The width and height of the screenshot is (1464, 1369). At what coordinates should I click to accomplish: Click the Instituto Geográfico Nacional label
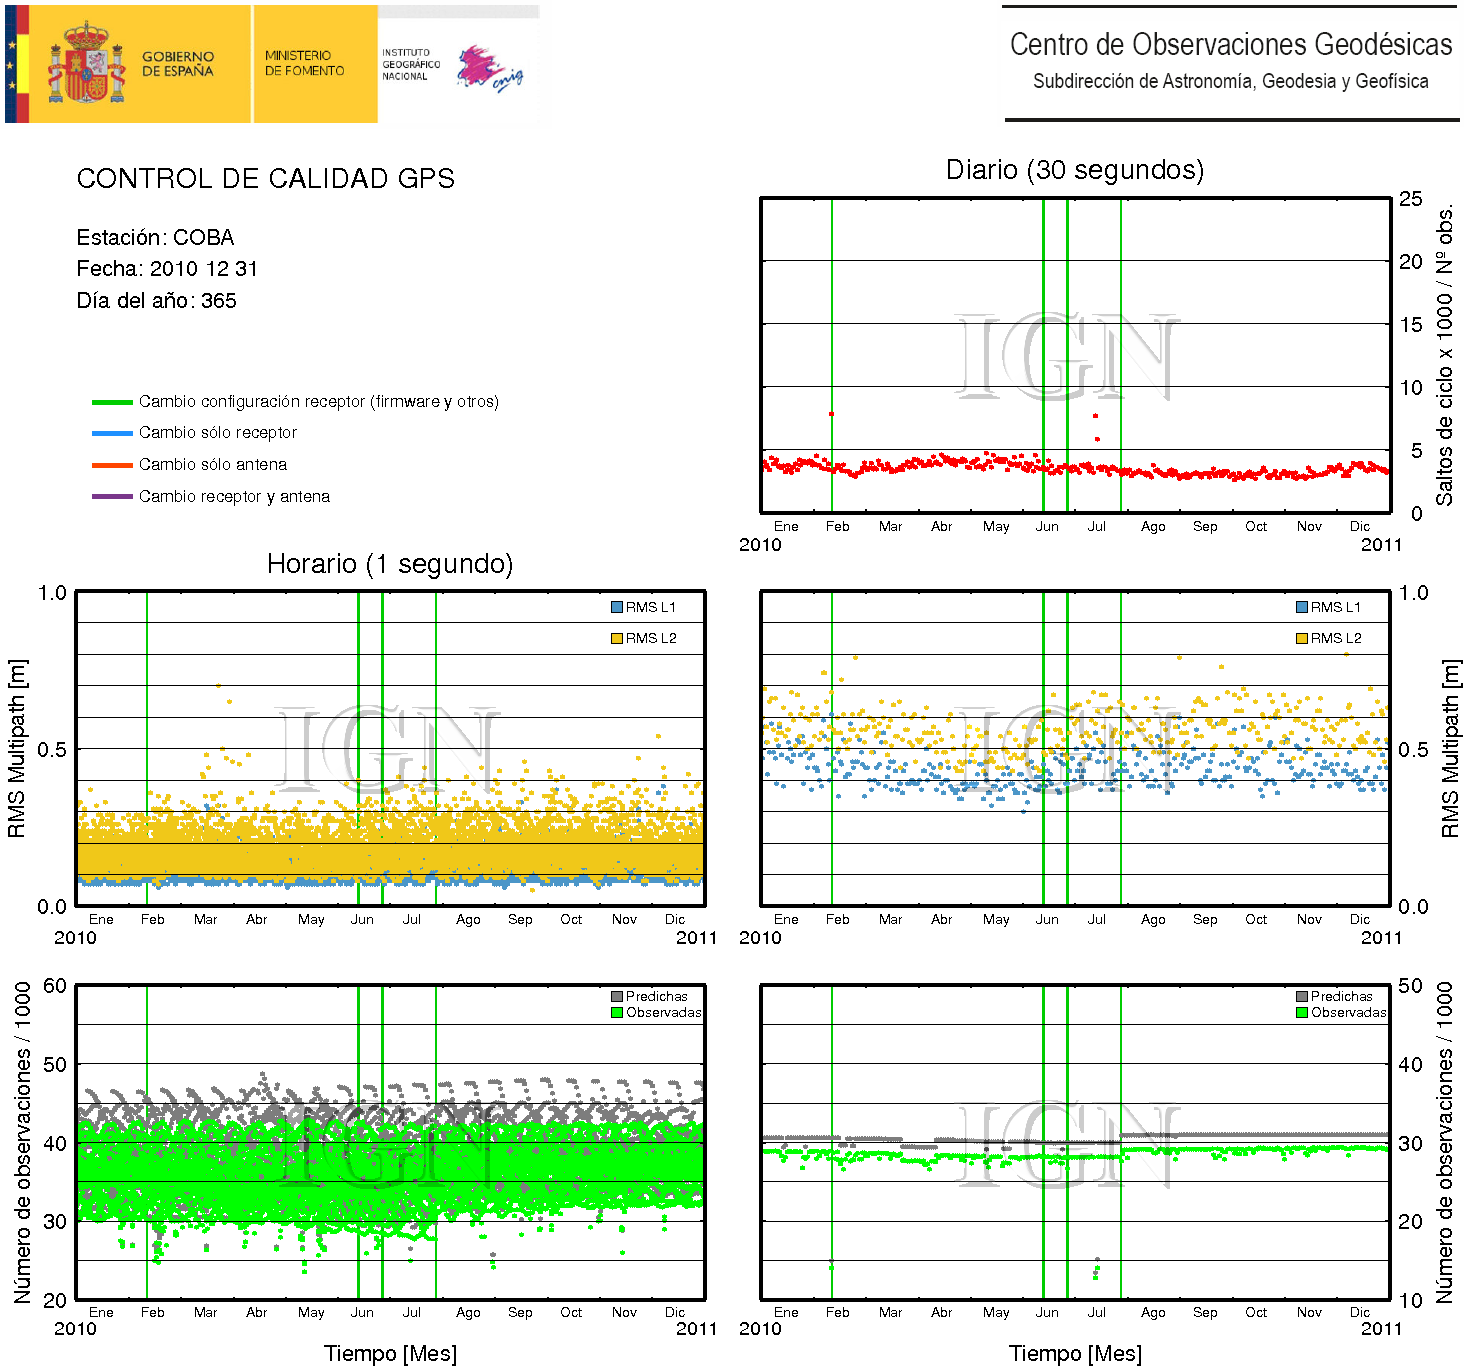410,64
